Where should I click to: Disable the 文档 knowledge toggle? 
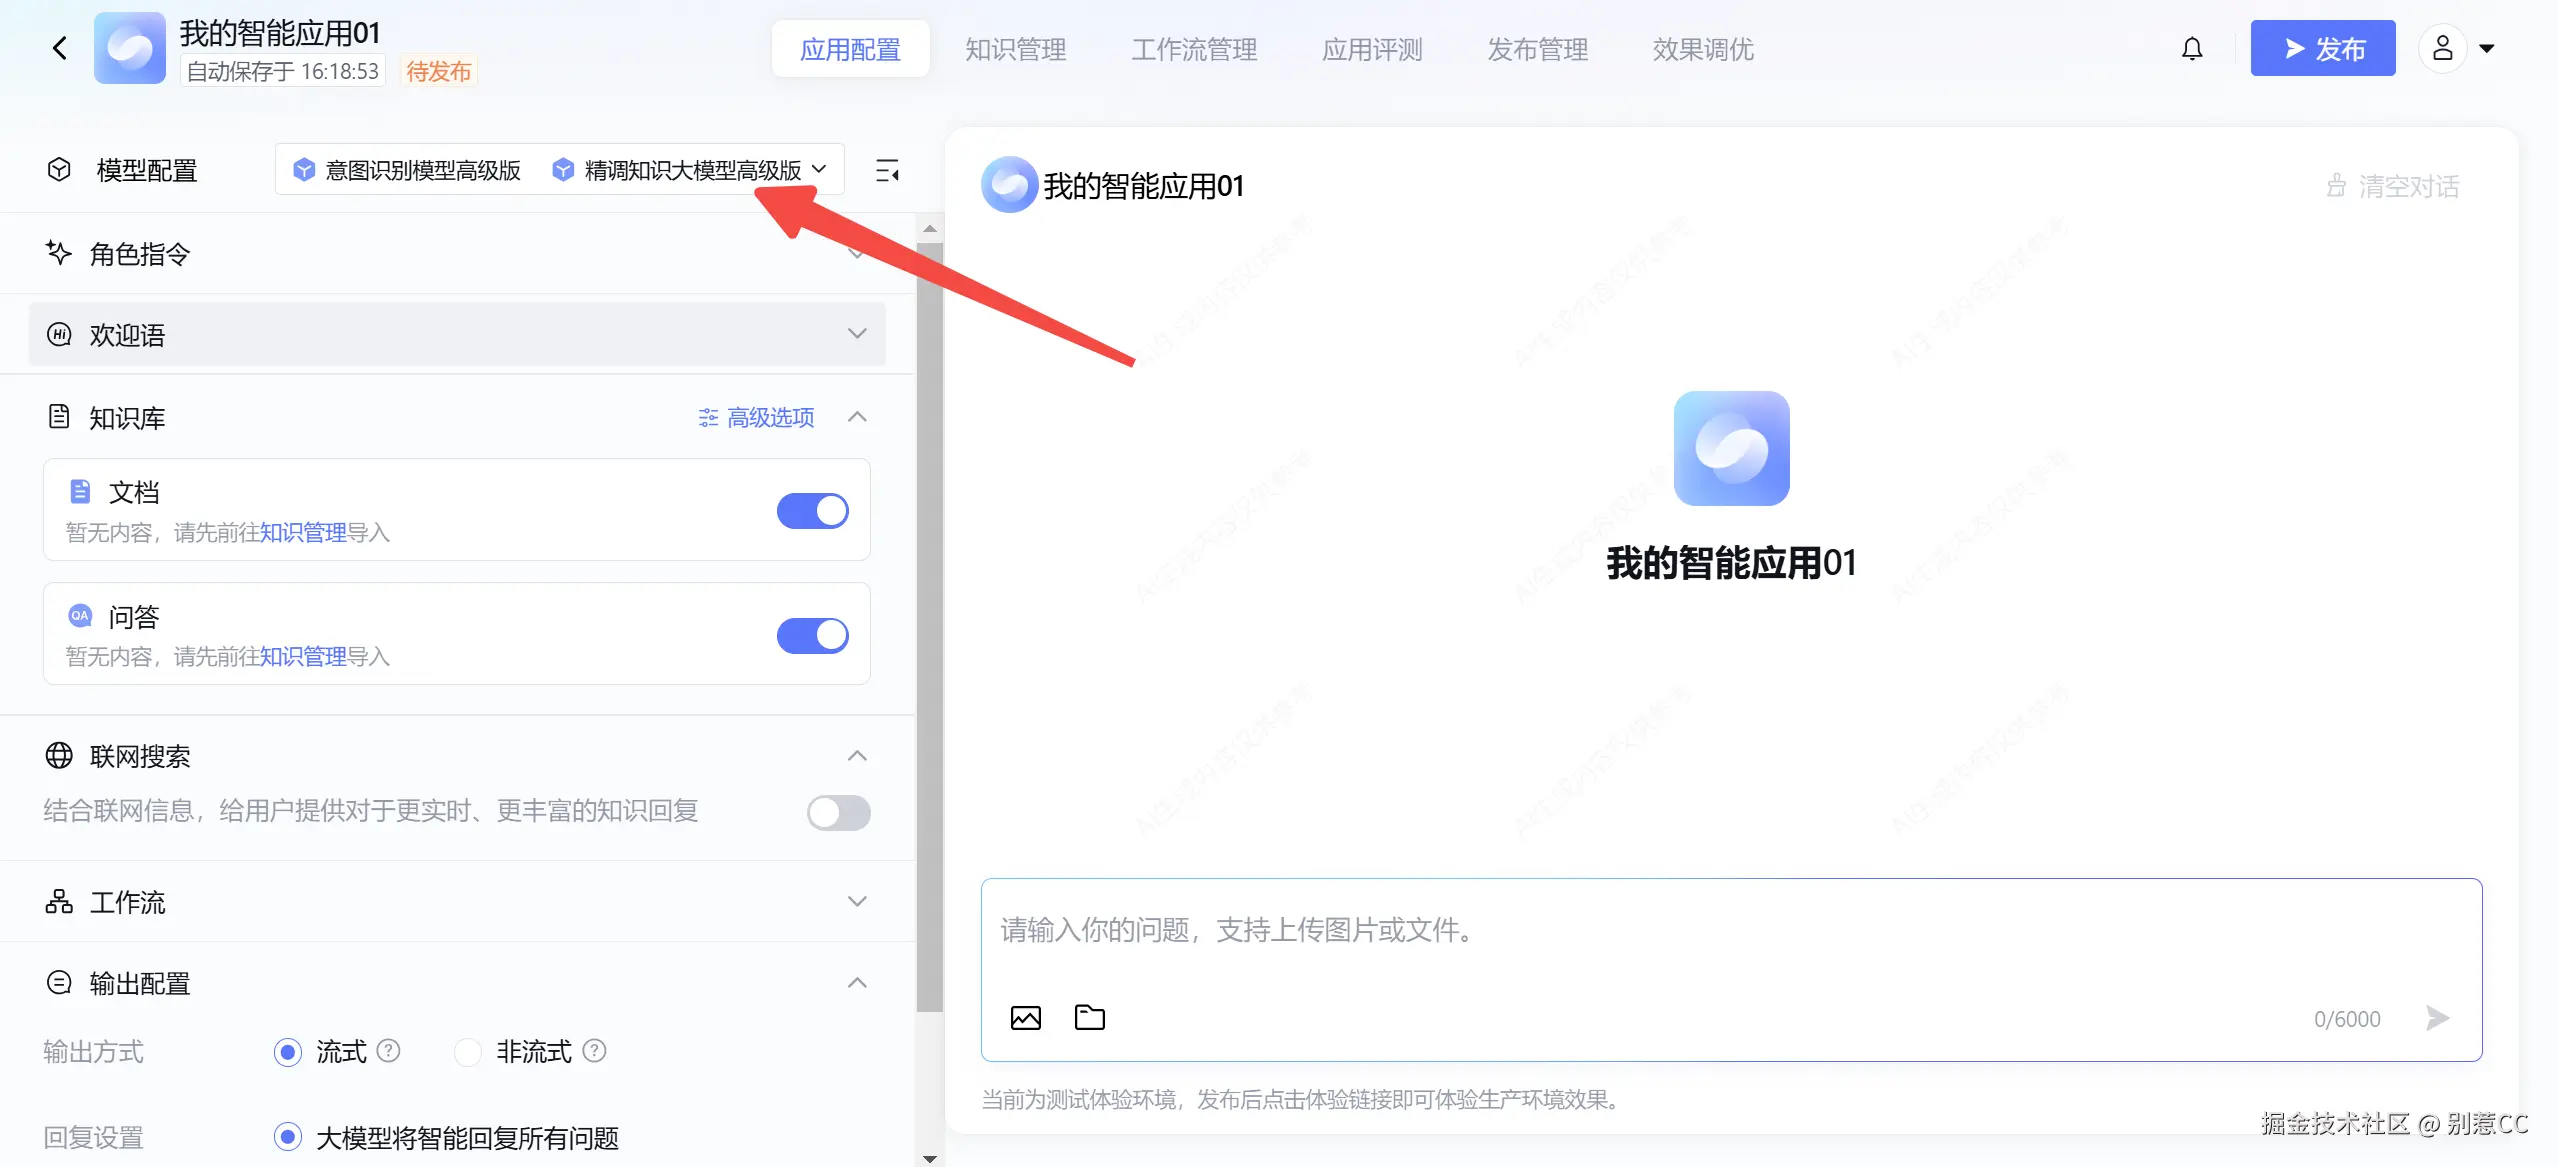click(x=812, y=511)
